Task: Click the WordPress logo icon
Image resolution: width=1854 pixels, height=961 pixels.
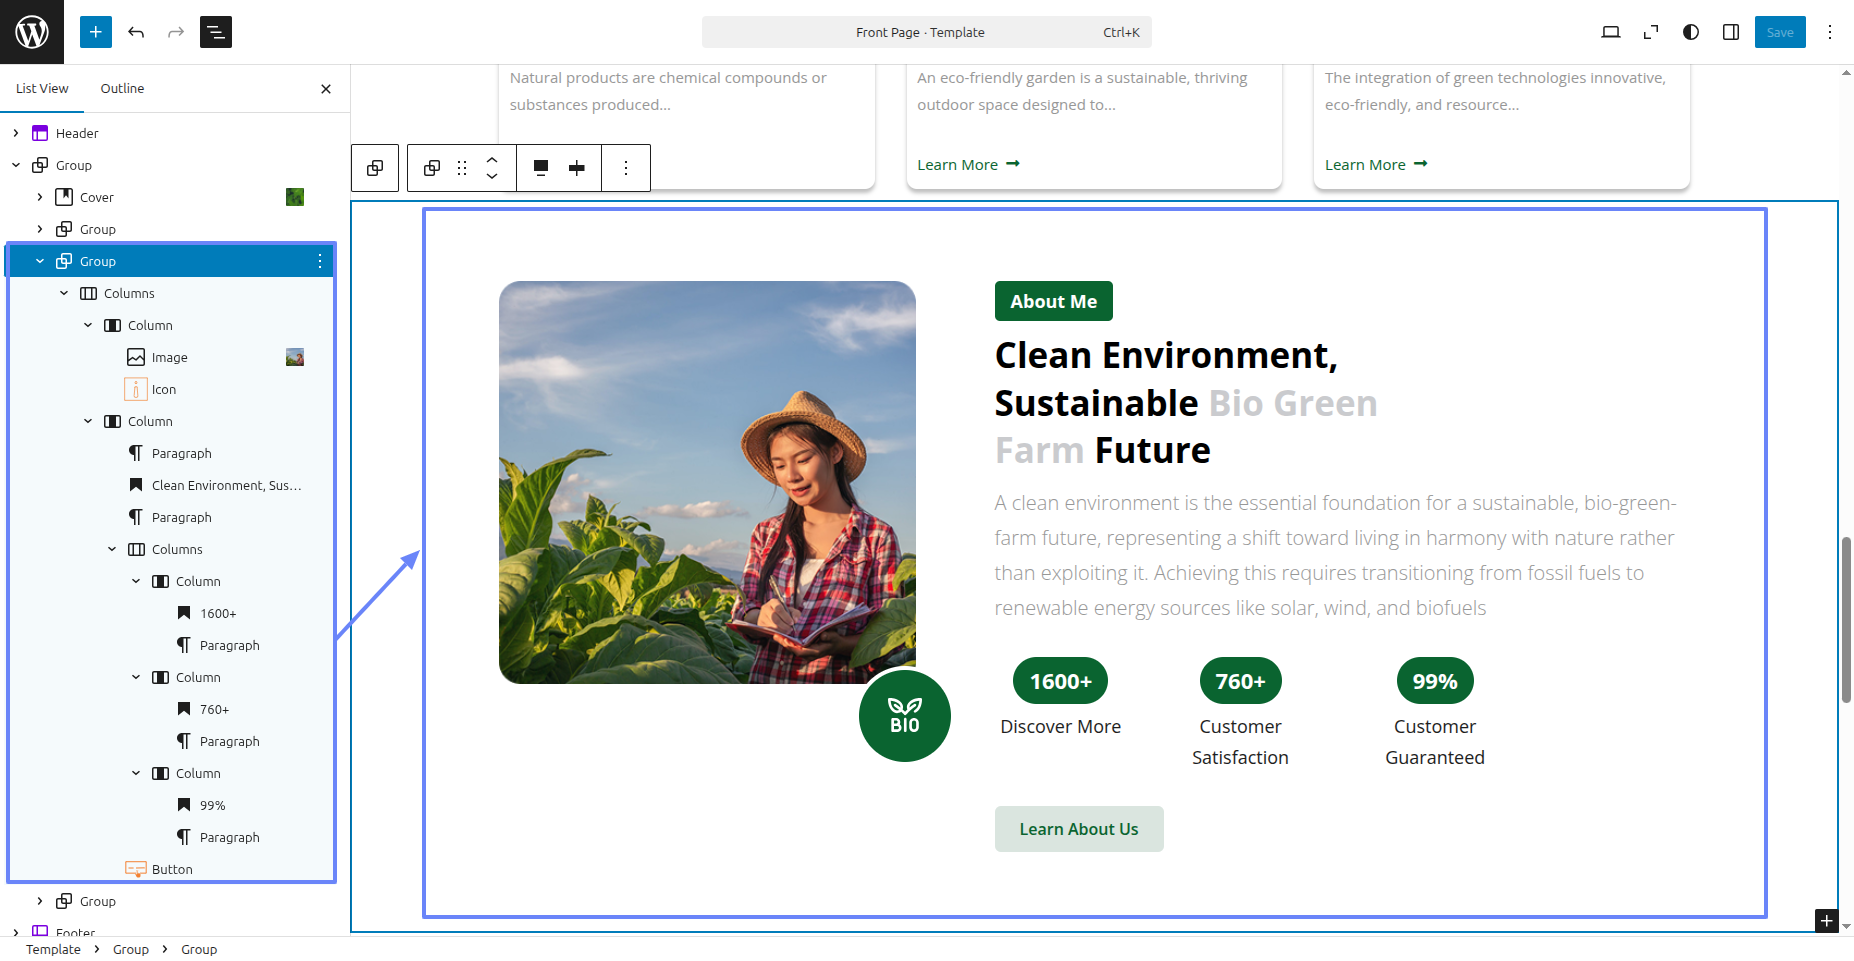Action: 32,32
